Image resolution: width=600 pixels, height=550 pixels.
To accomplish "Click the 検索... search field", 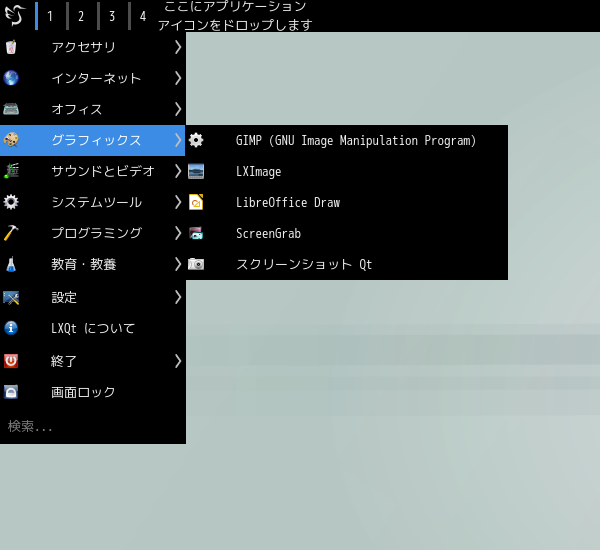I will 93,426.
